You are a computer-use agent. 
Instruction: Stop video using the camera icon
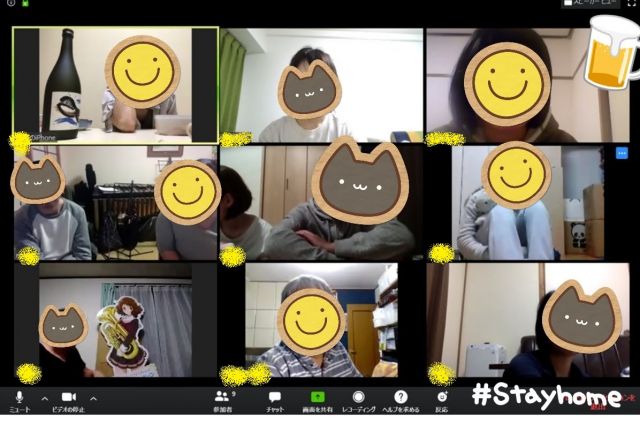pos(68,398)
